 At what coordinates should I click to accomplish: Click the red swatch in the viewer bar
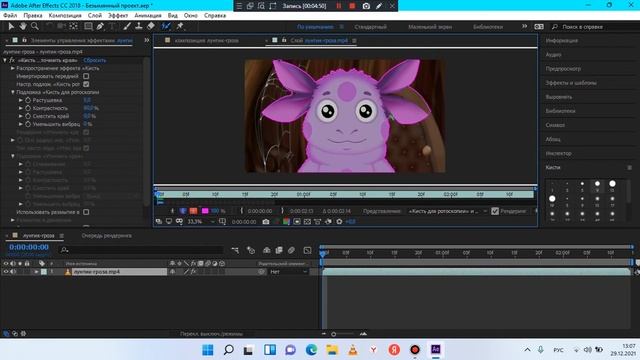193,211
